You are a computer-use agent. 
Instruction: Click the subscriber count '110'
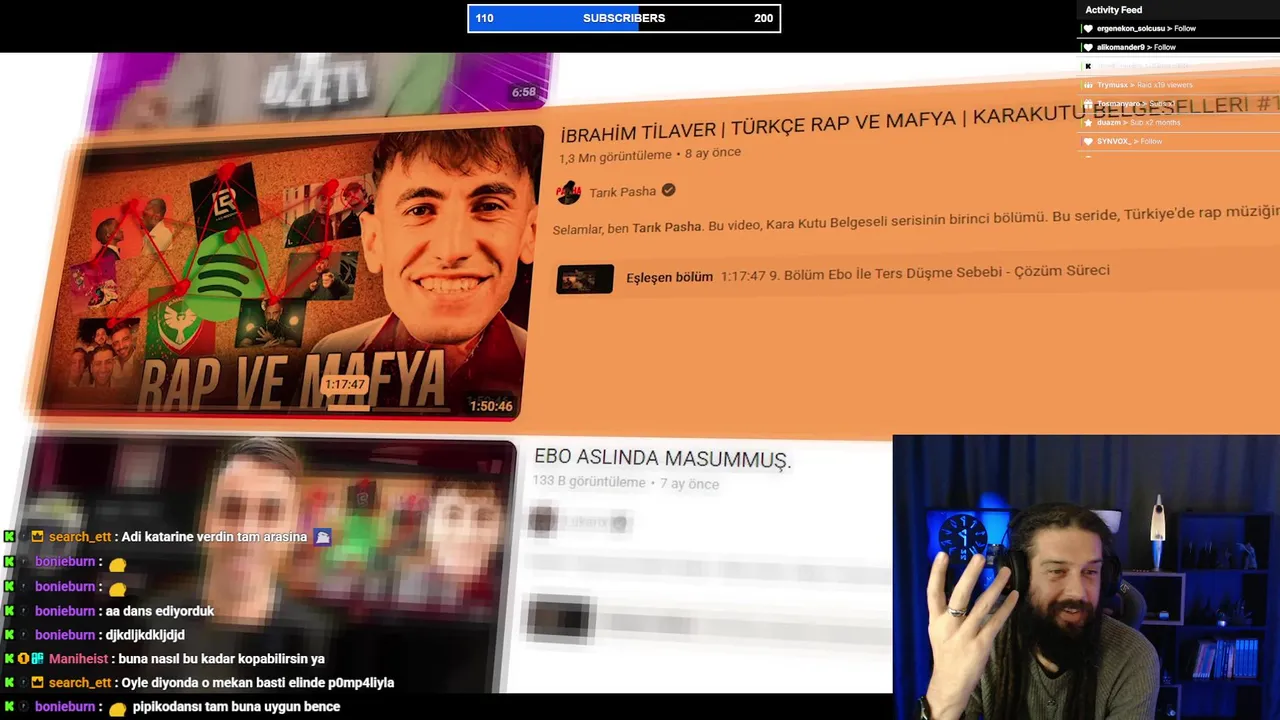(x=484, y=18)
